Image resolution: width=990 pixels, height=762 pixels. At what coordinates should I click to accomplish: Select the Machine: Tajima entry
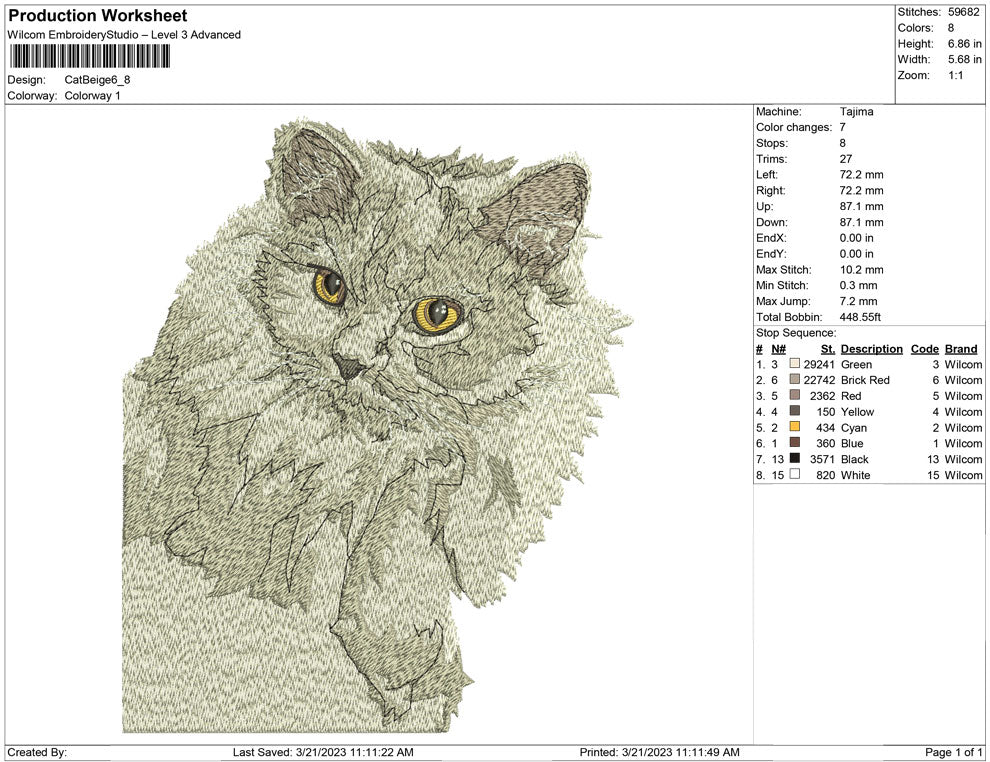tap(855, 112)
